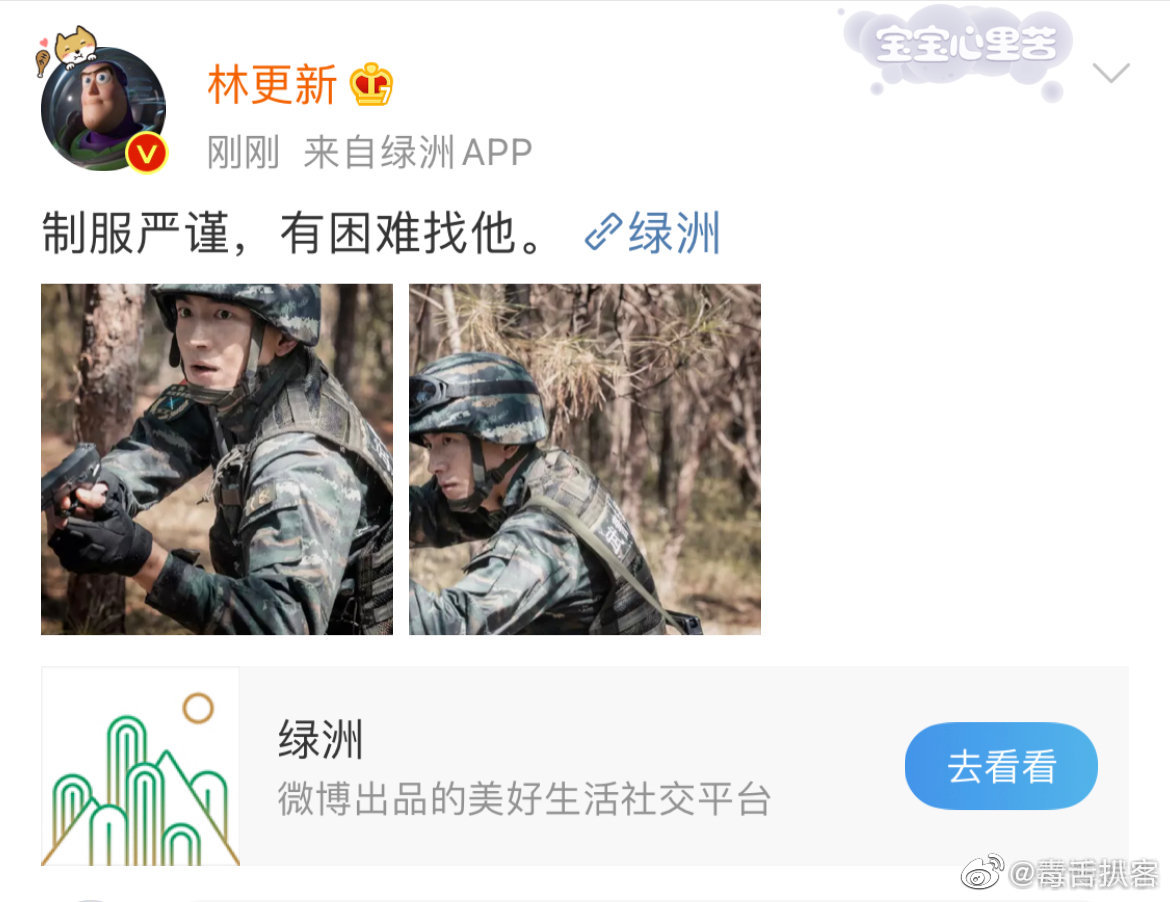The image size is (1170, 902).
Task: Open 林更新's Buzz Lightyear profile avatar
Action: pyautogui.click(x=103, y=109)
